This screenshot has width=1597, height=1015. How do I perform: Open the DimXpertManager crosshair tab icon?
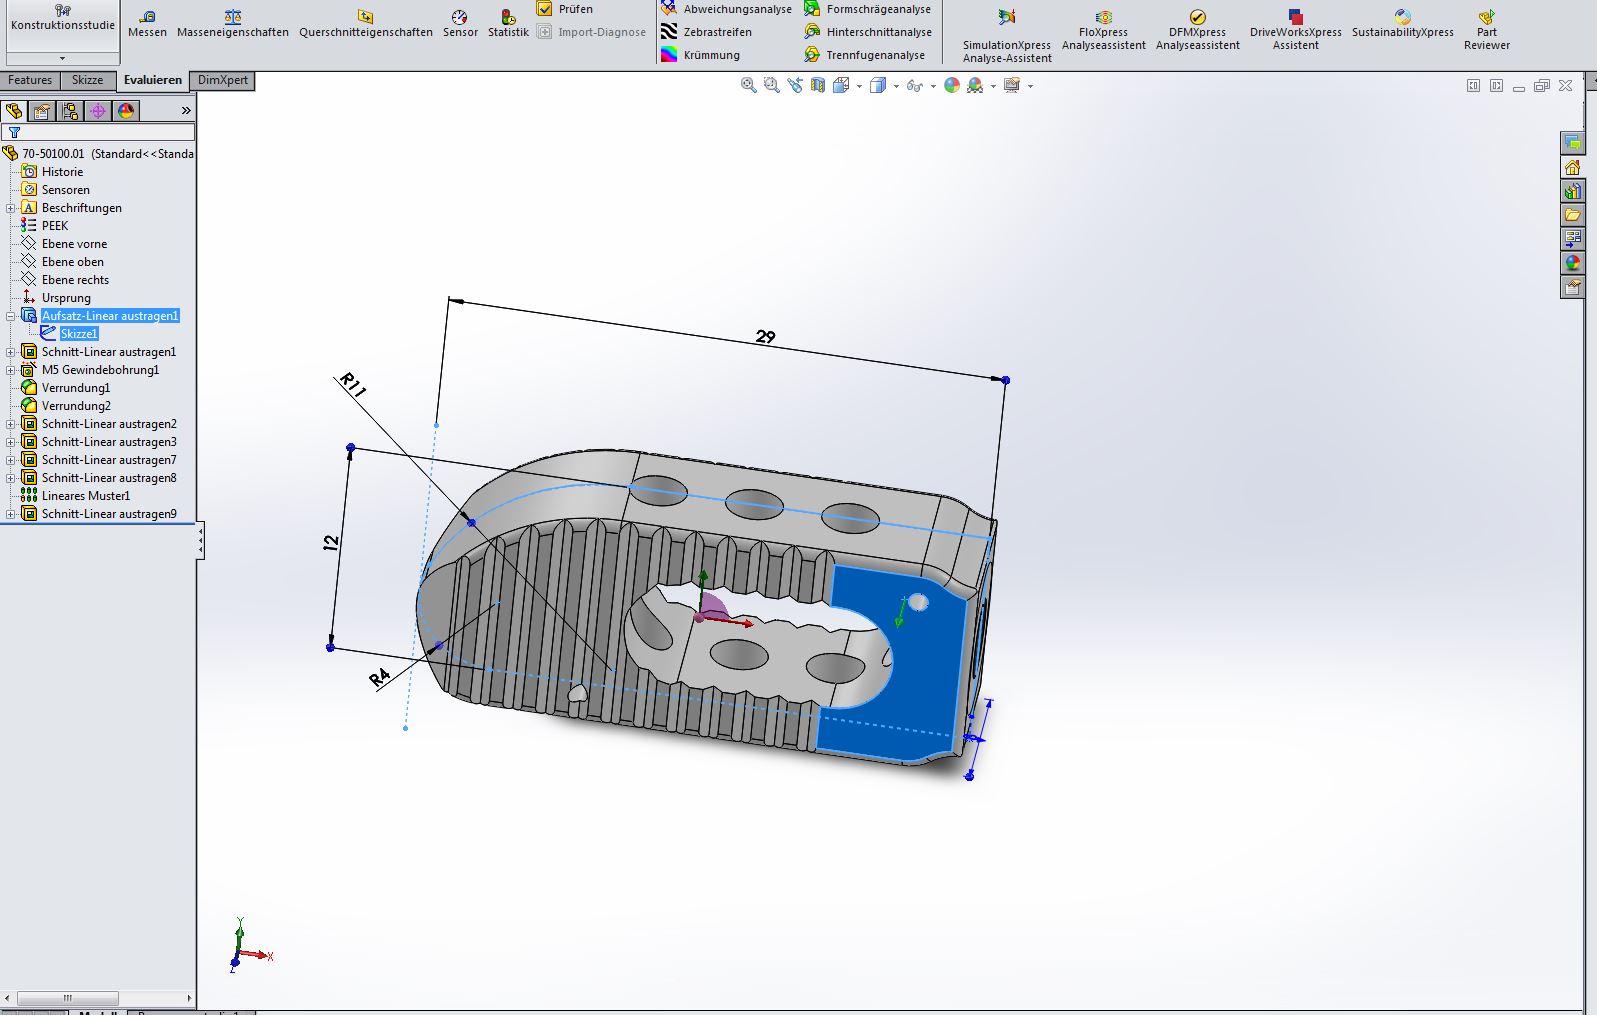[x=98, y=111]
